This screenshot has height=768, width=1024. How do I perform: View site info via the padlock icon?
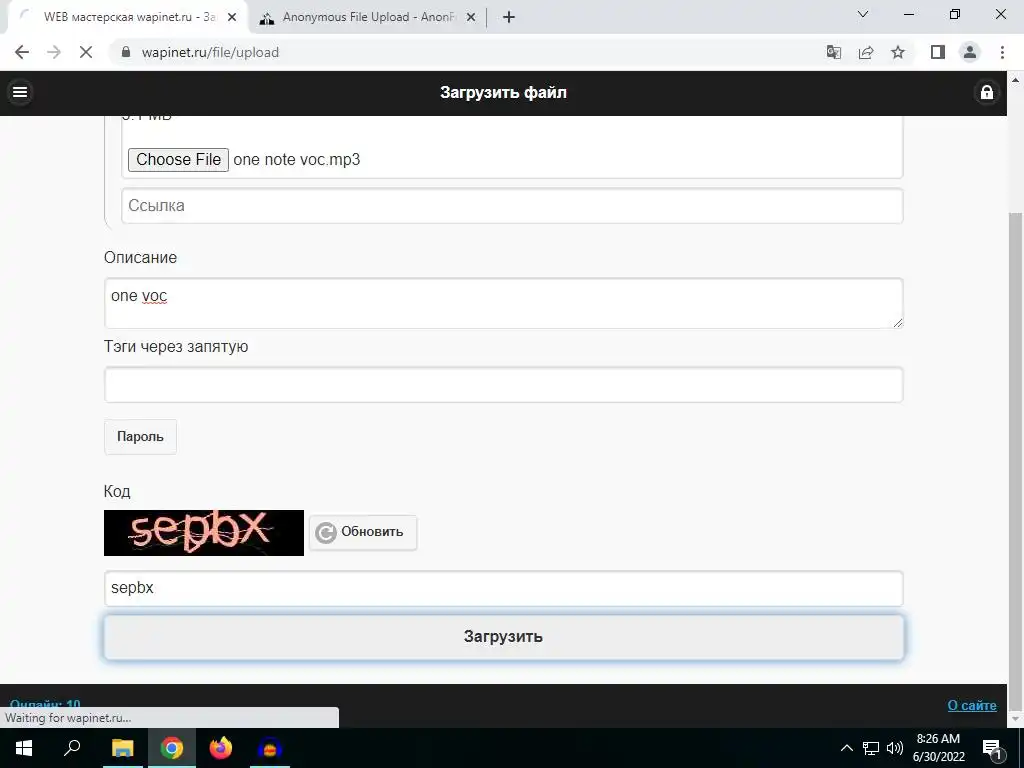126,52
